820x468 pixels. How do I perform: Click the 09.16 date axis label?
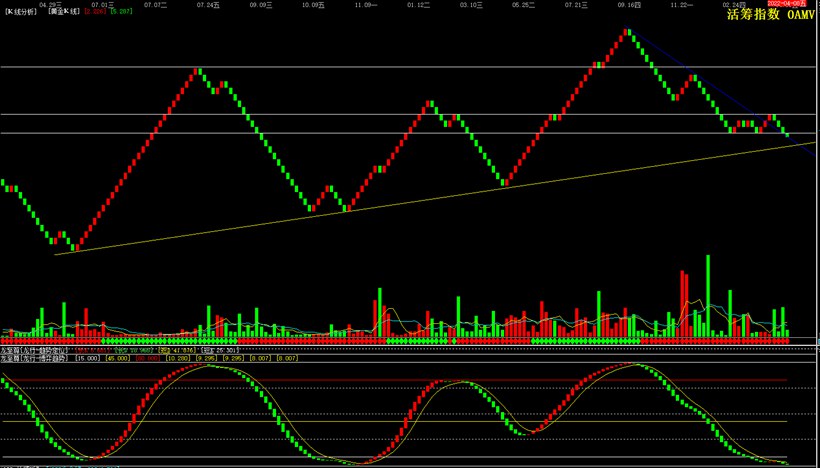(629, 4)
